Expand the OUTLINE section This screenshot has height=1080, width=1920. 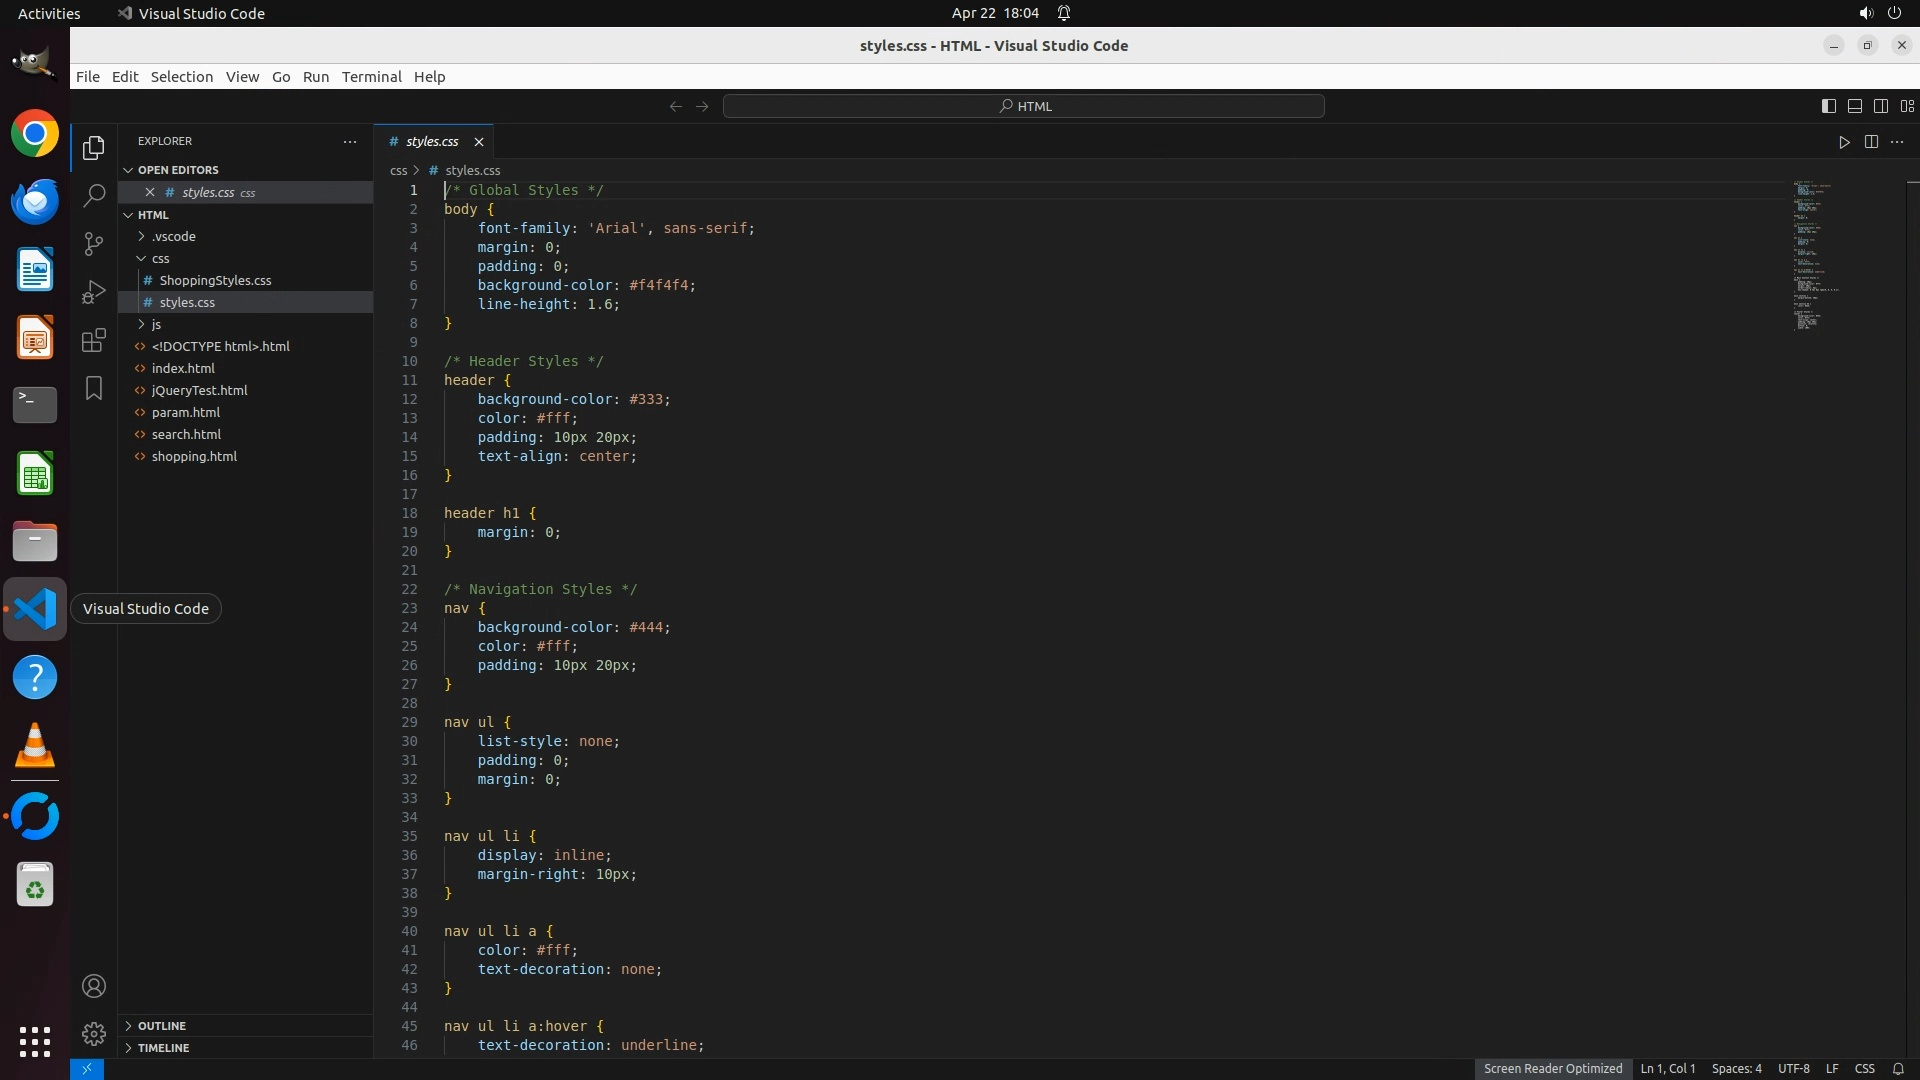tap(162, 1026)
